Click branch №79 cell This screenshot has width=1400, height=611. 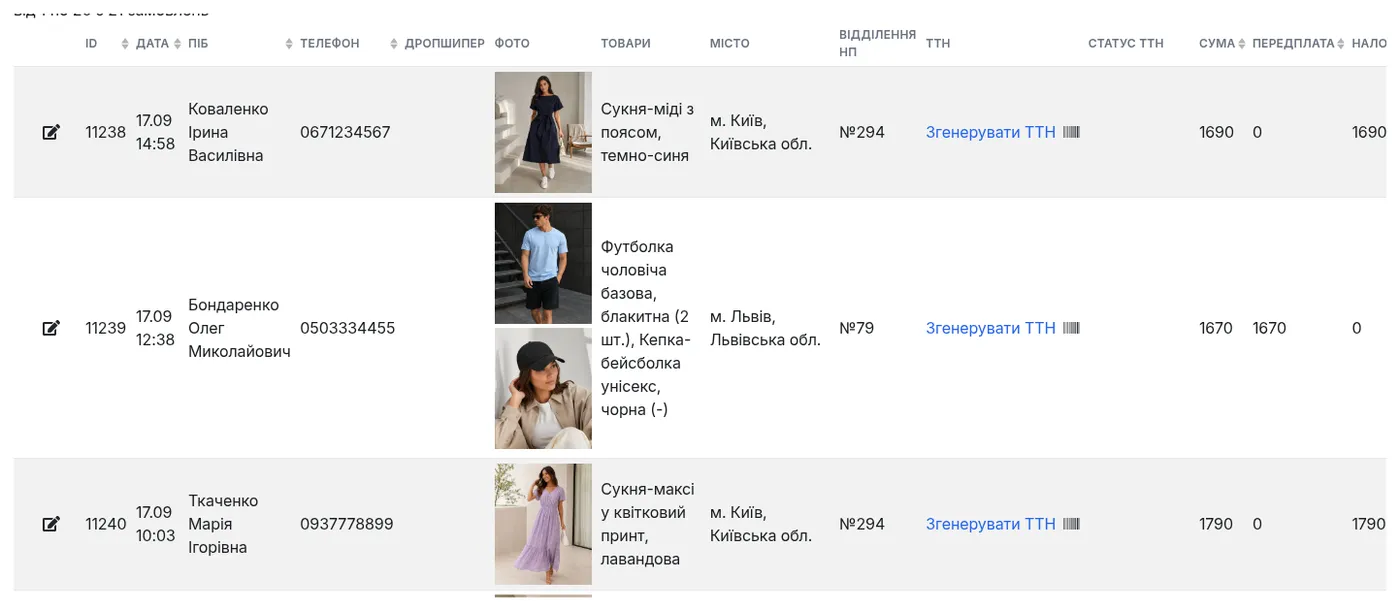tap(857, 328)
